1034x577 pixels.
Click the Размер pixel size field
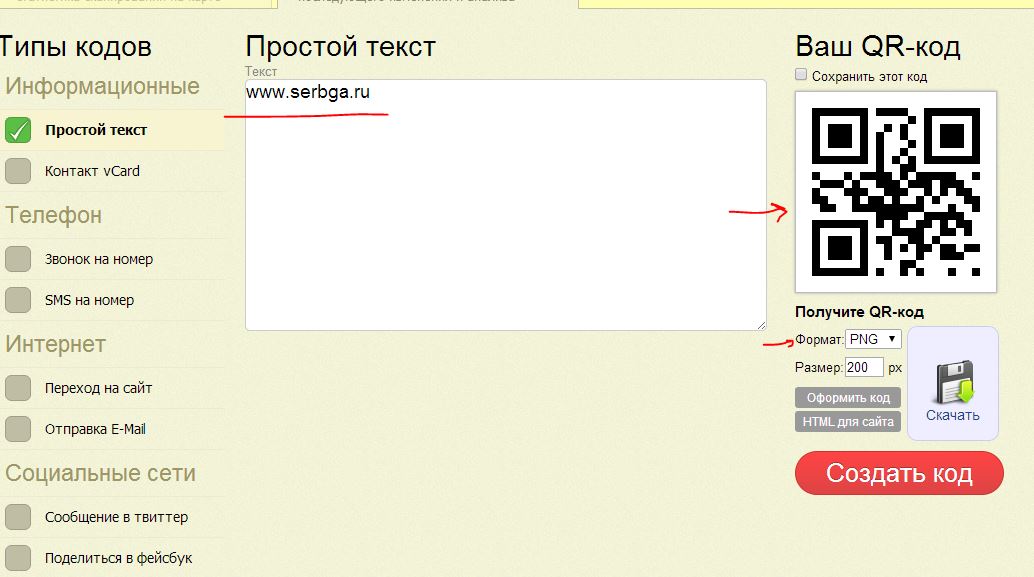pos(864,367)
